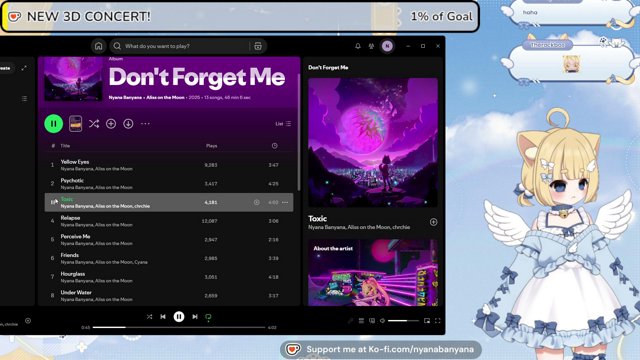Click the 'Toxic' song title in Now Playing panel
This screenshot has width=640, height=360.
(x=318, y=219)
